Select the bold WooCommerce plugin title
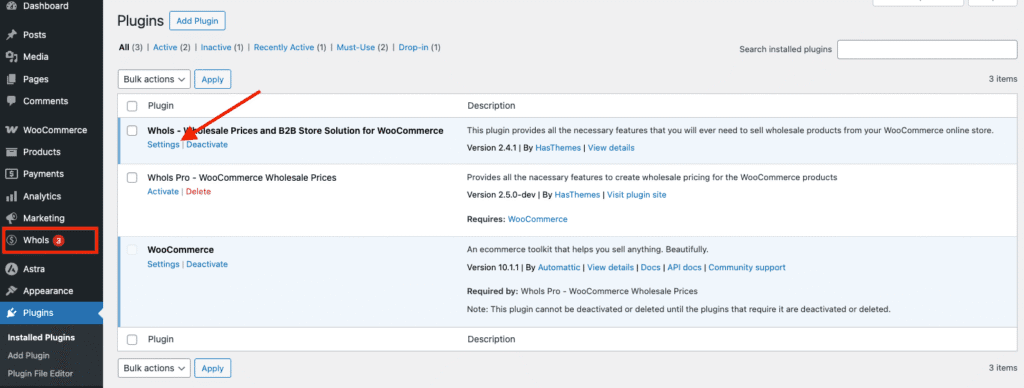Screen dimensions: 1024x388 [x=180, y=250]
